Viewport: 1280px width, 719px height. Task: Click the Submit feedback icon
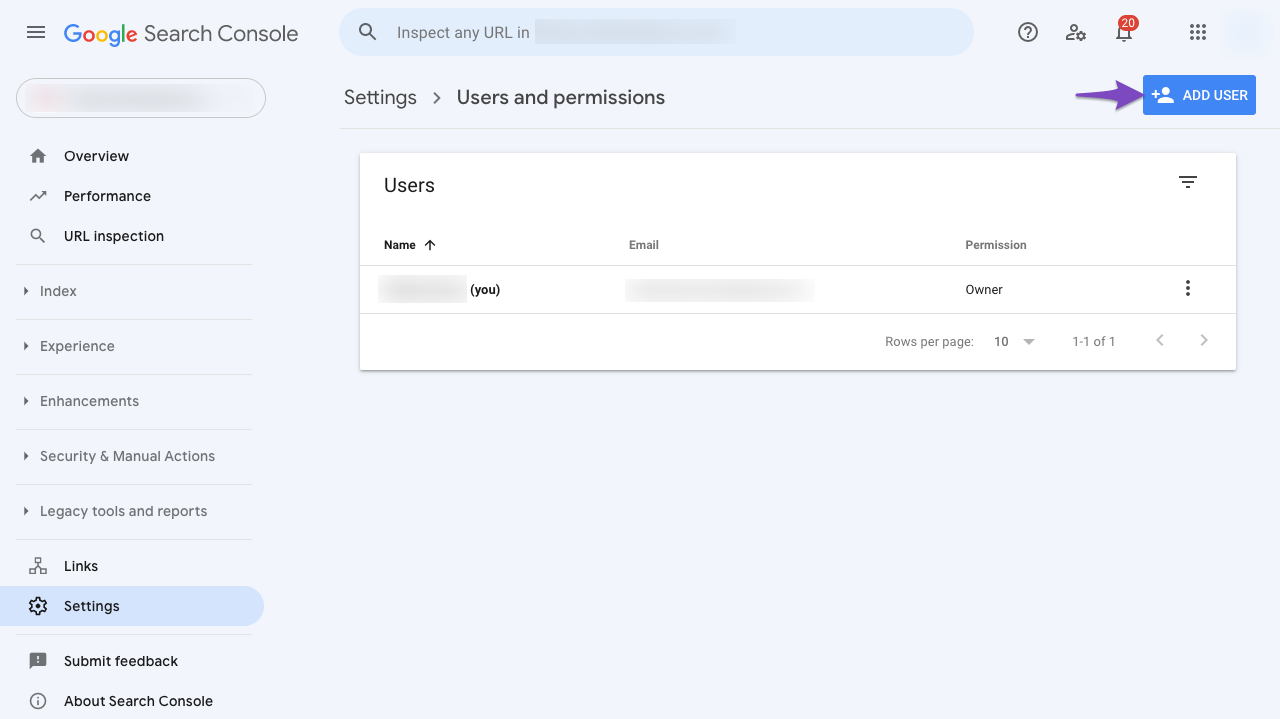tap(38, 660)
